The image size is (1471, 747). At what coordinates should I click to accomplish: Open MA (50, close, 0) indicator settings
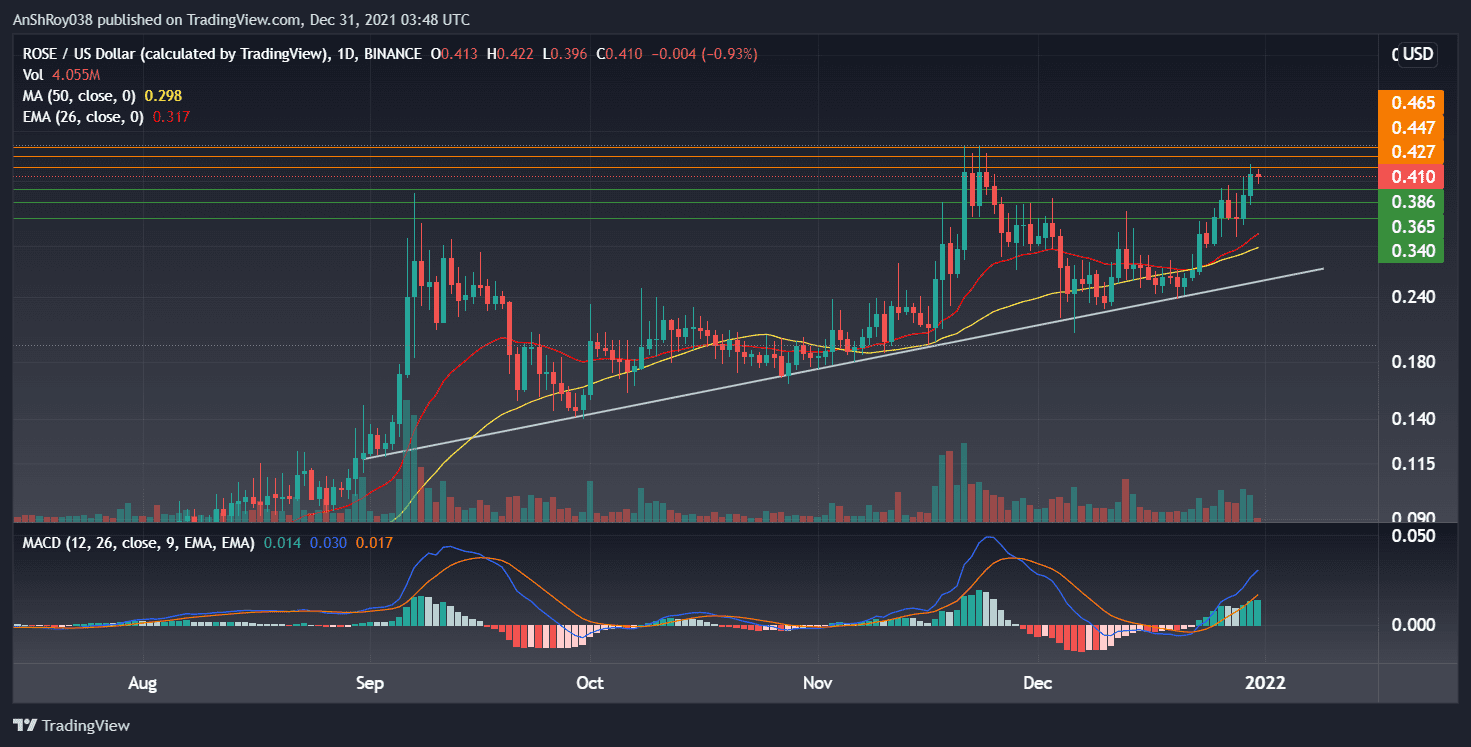(80, 95)
